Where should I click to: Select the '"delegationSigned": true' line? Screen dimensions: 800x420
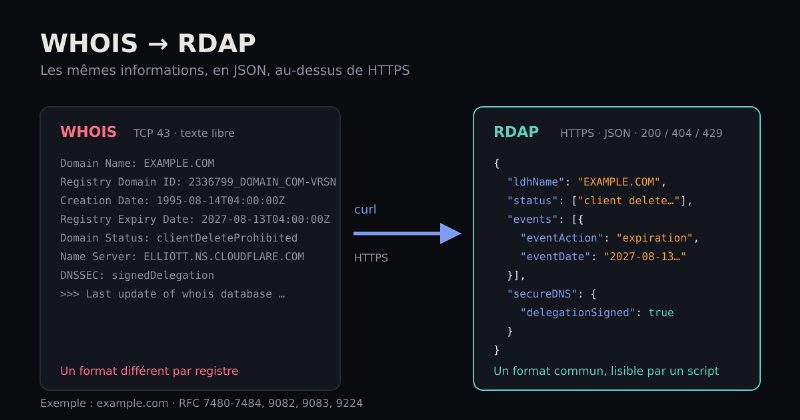[596, 312]
